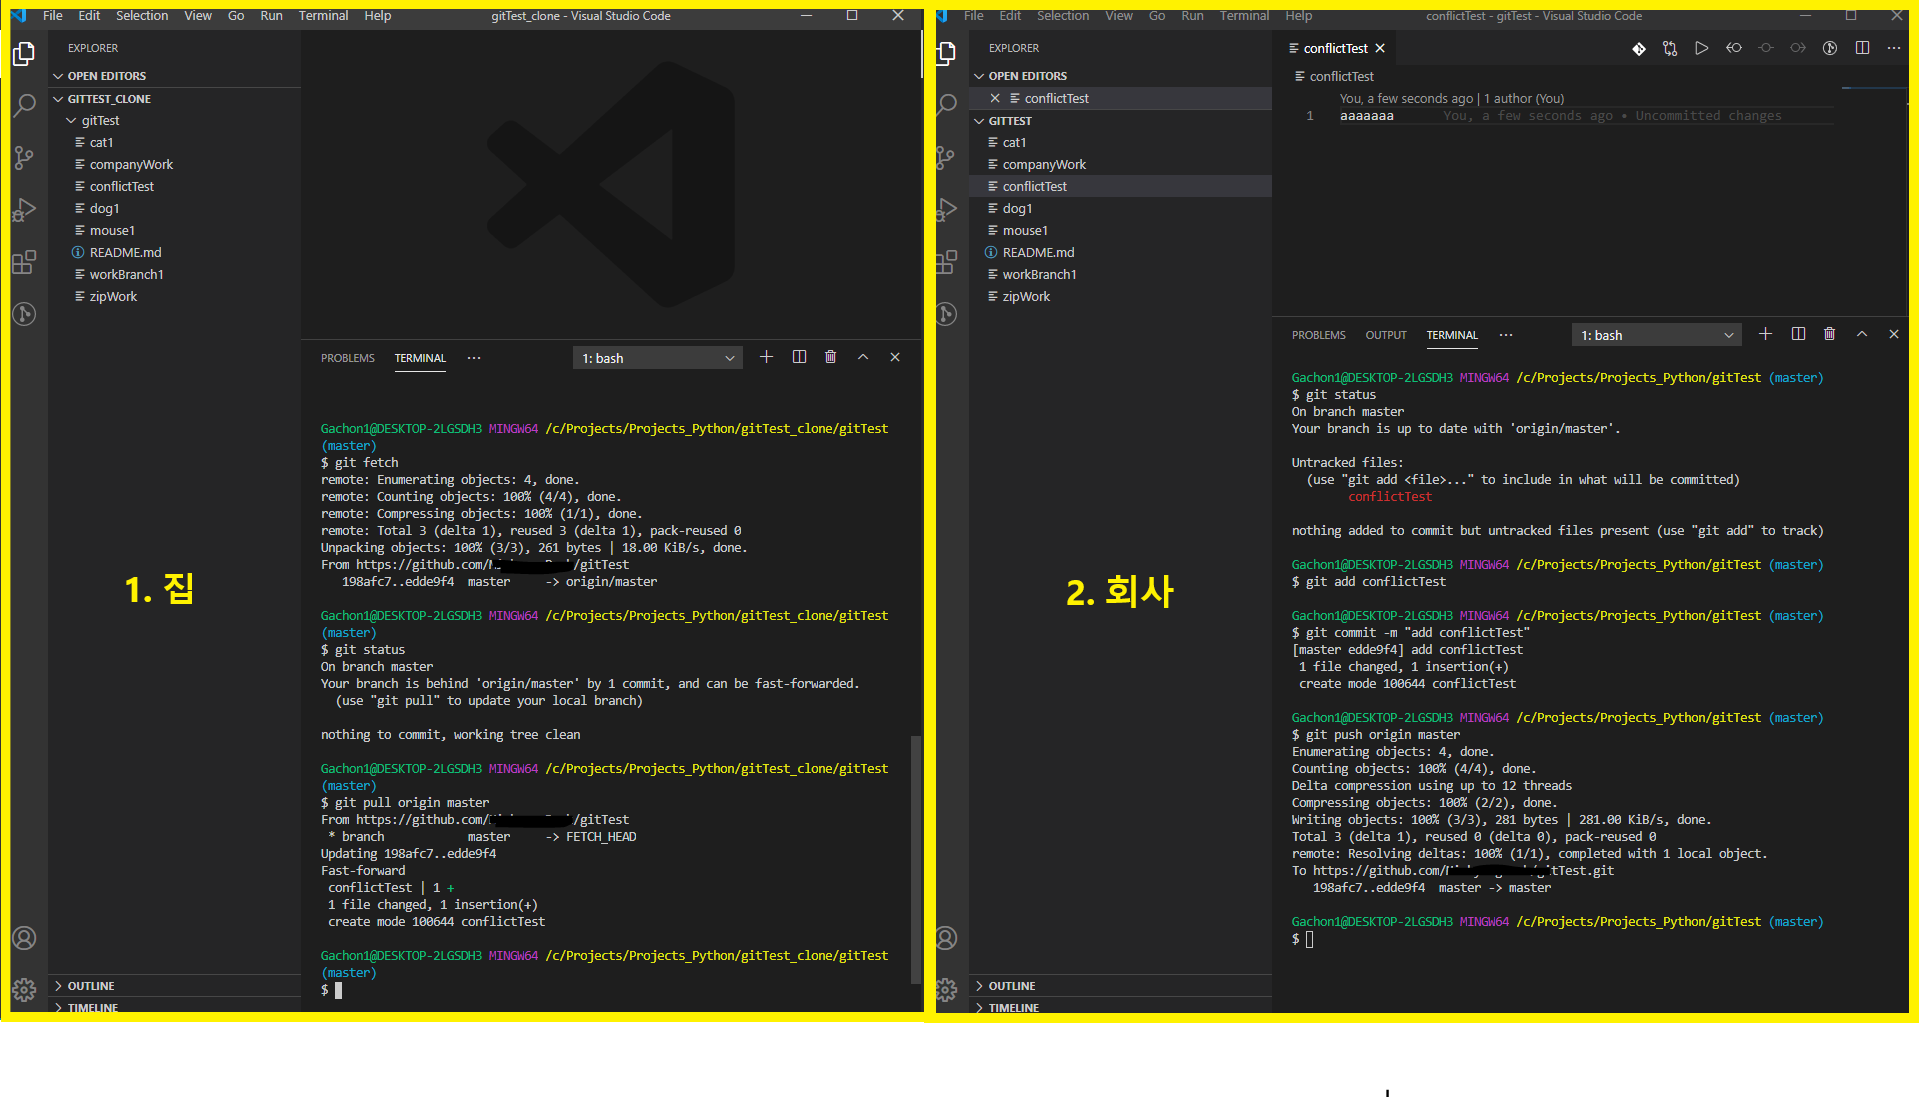The width and height of the screenshot is (1919, 1097).
Task: Switch to PROBLEMS tab in left window
Action: point(348,358)
